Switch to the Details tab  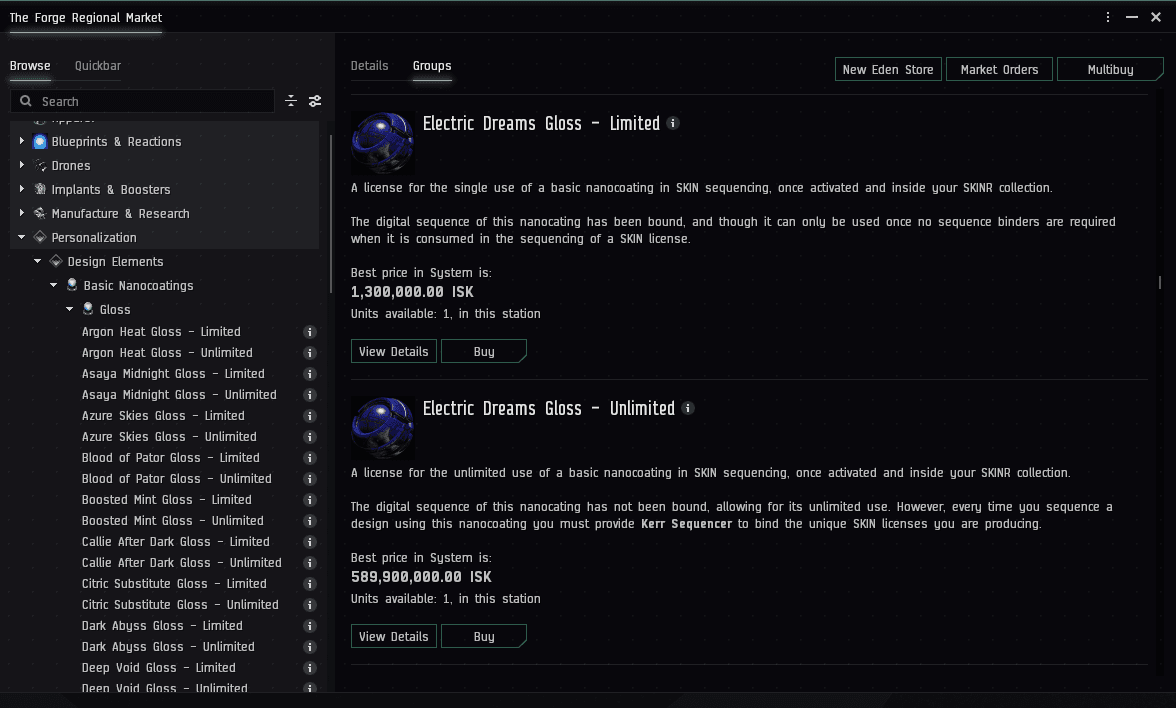point(369,66)
